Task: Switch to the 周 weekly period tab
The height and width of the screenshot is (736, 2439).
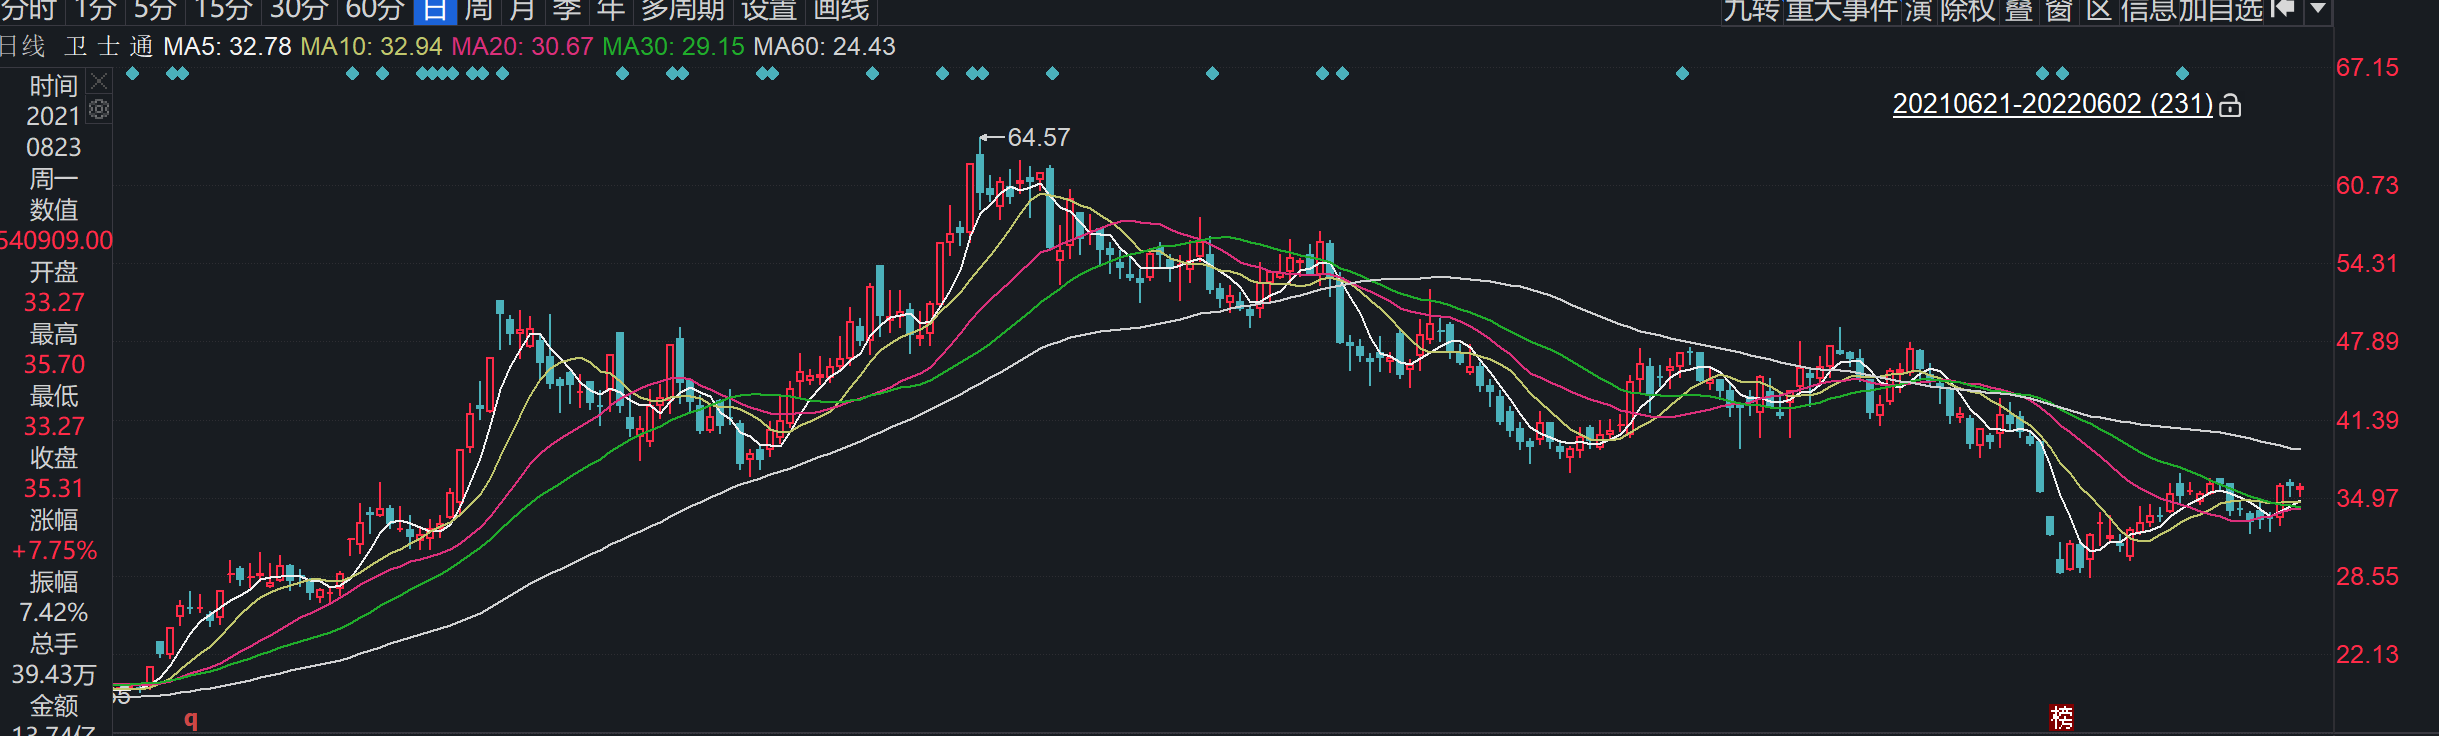Action: point(479,10)
